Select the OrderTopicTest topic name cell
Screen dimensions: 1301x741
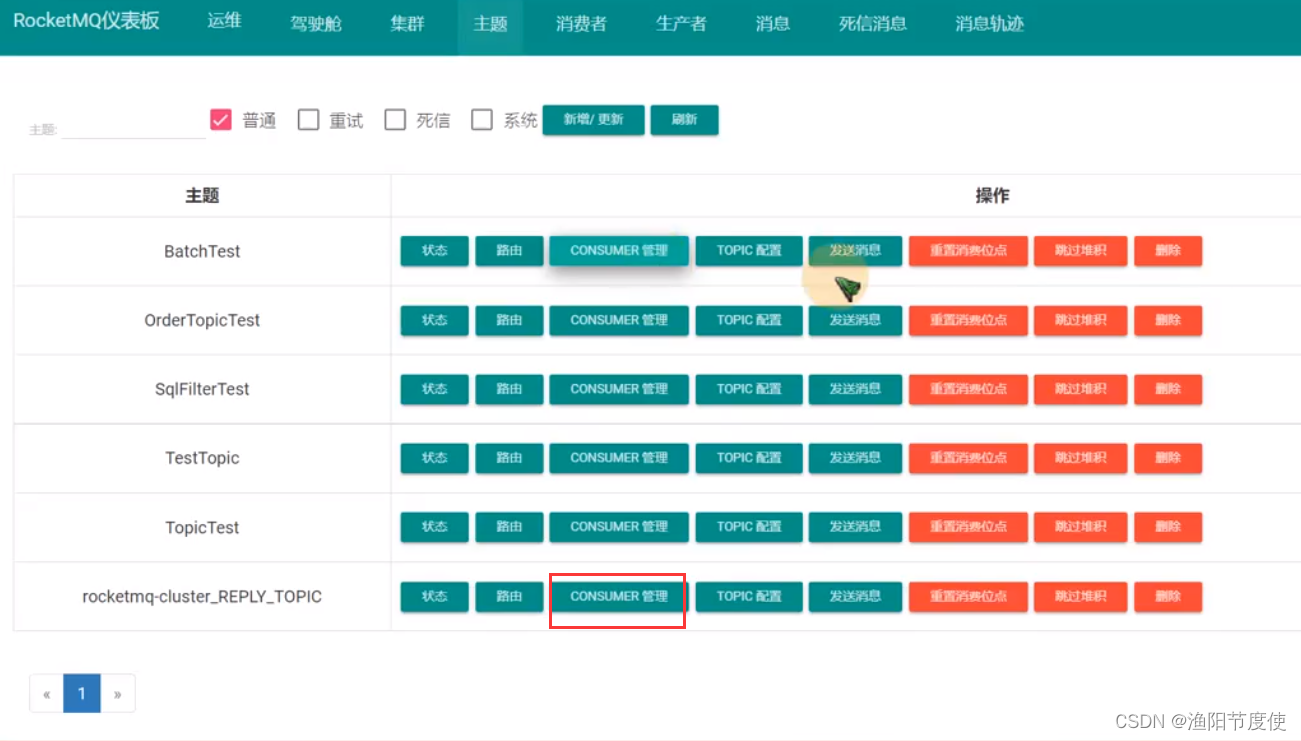tap(202, 320)
